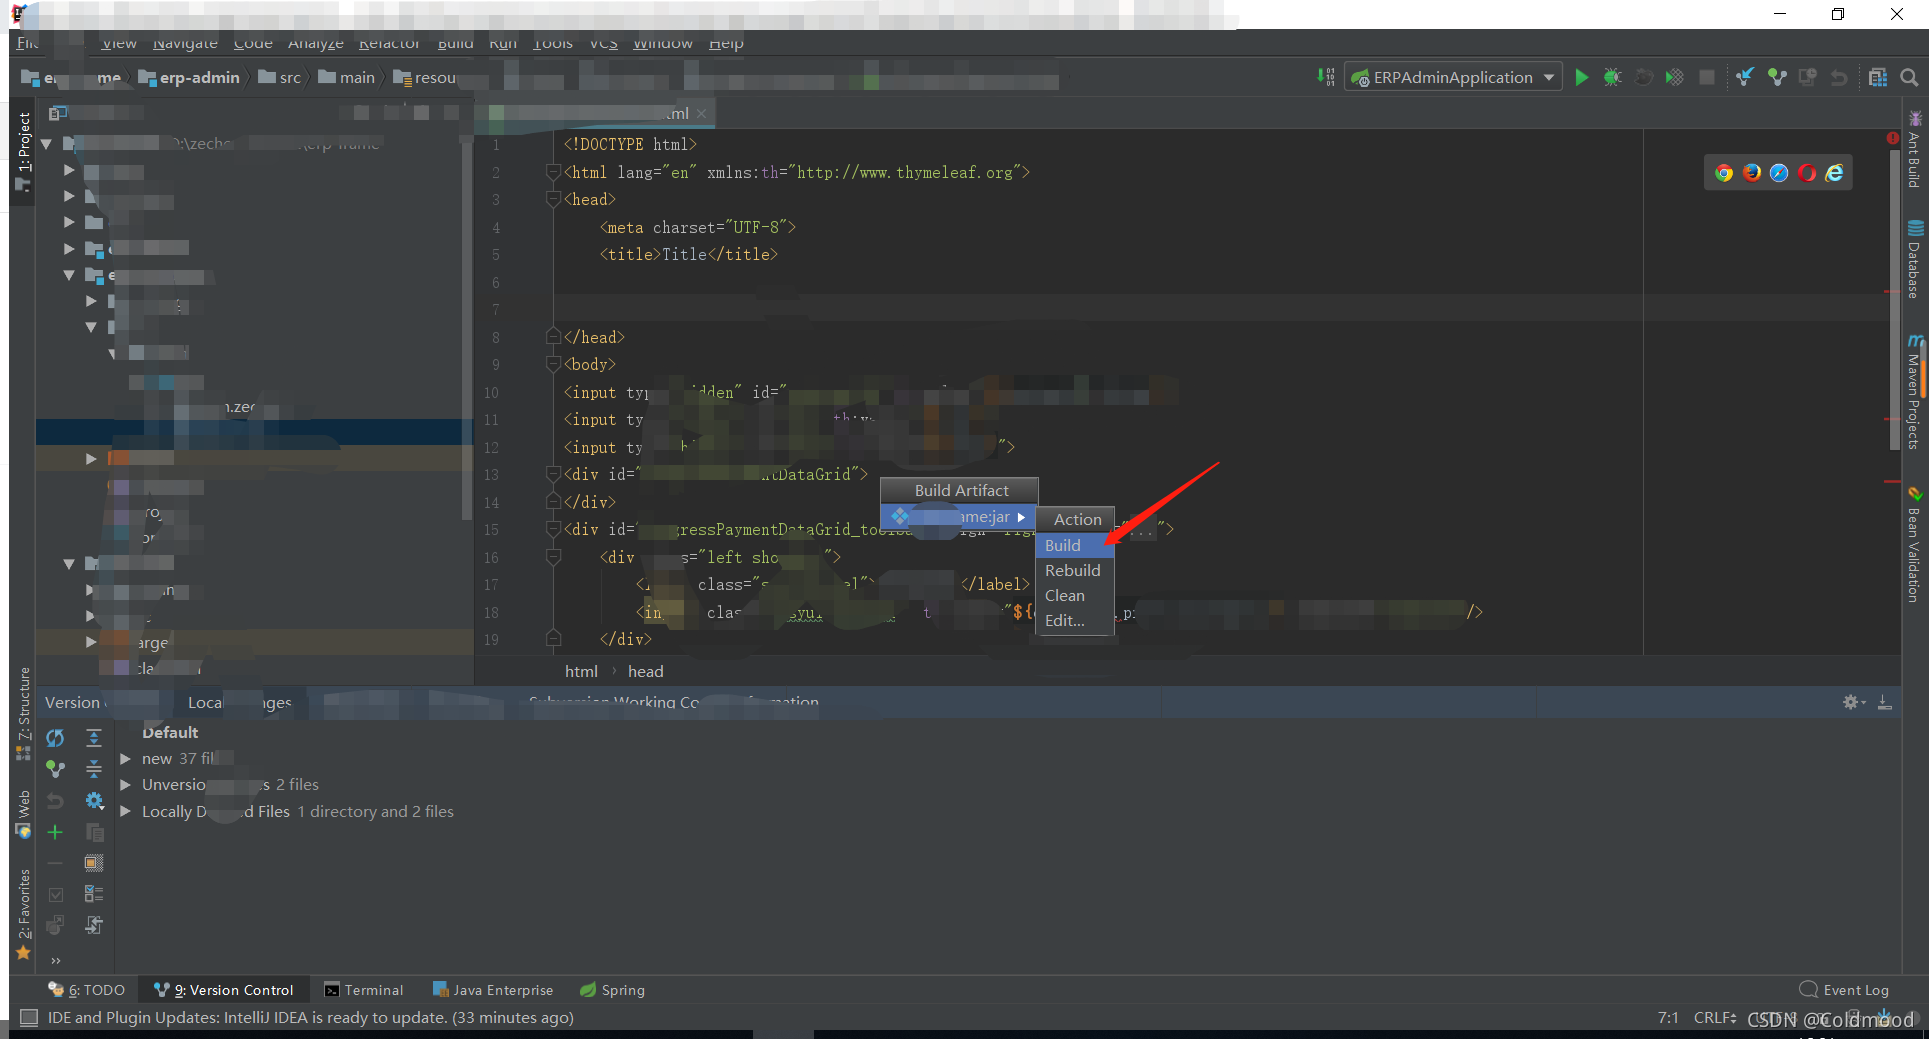Image resolution: width=1929 pixels, height=1039 pixels.
Task: Toggle the Structure tool window tab
Action: pos(23,713)
